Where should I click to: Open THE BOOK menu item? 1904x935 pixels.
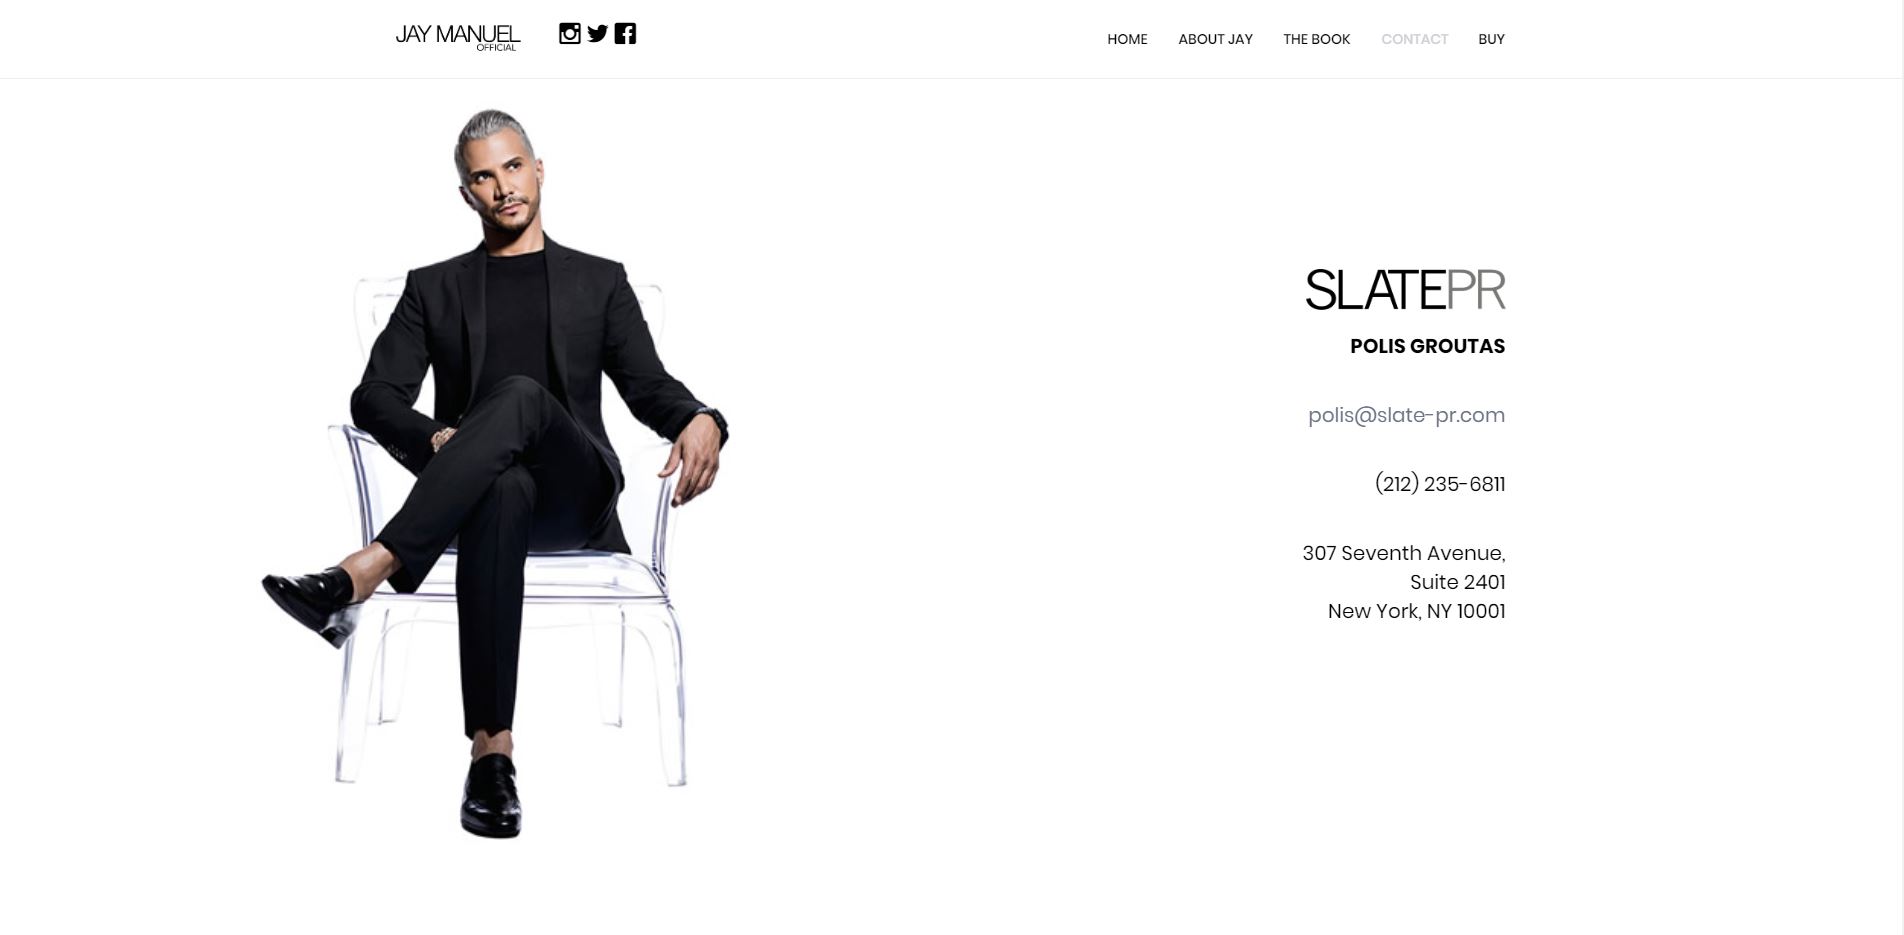1316,39
